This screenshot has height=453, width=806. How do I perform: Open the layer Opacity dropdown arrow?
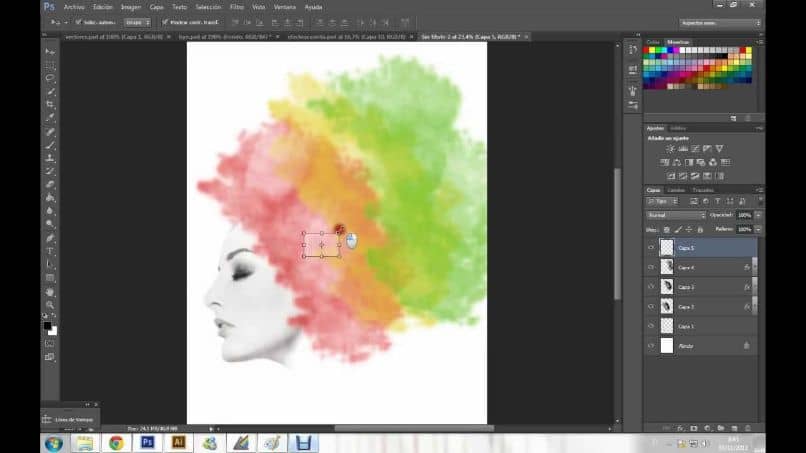pyautogui.click(x=758, y=215)
